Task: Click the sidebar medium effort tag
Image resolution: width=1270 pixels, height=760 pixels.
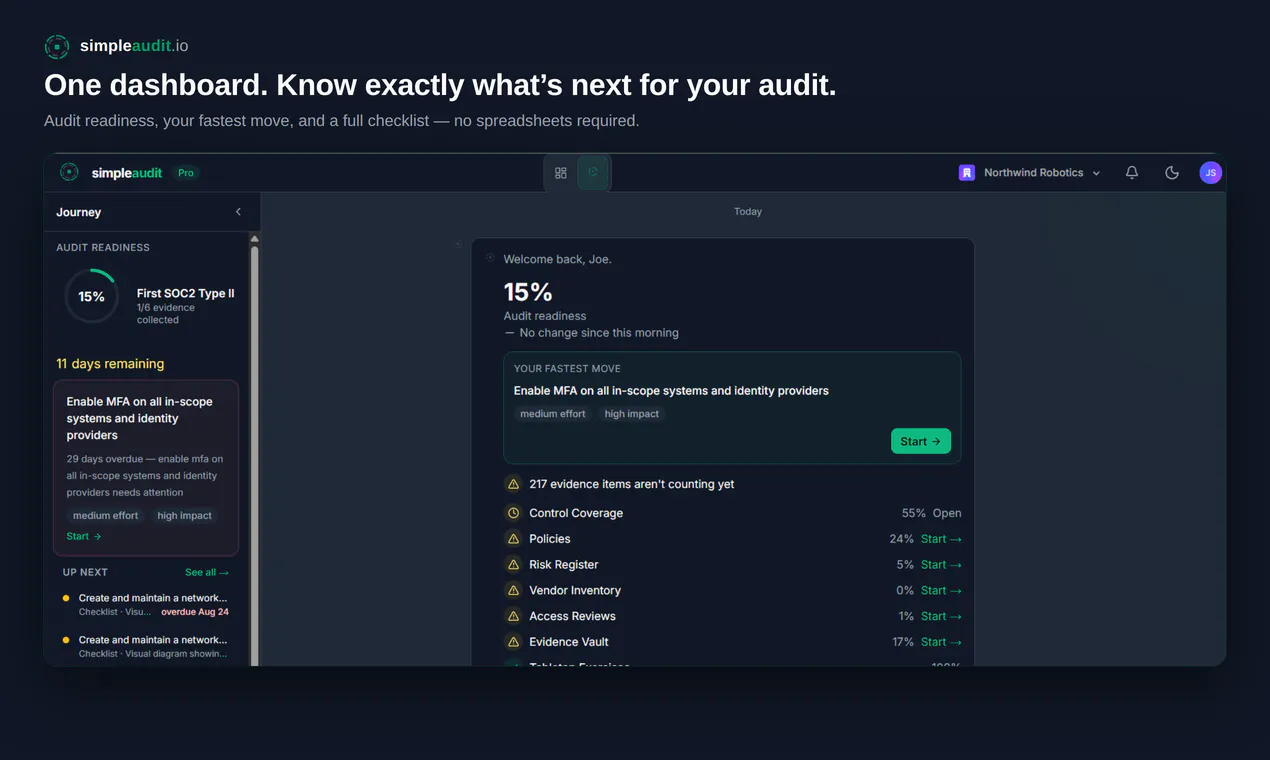Action: tap(106, 516)
